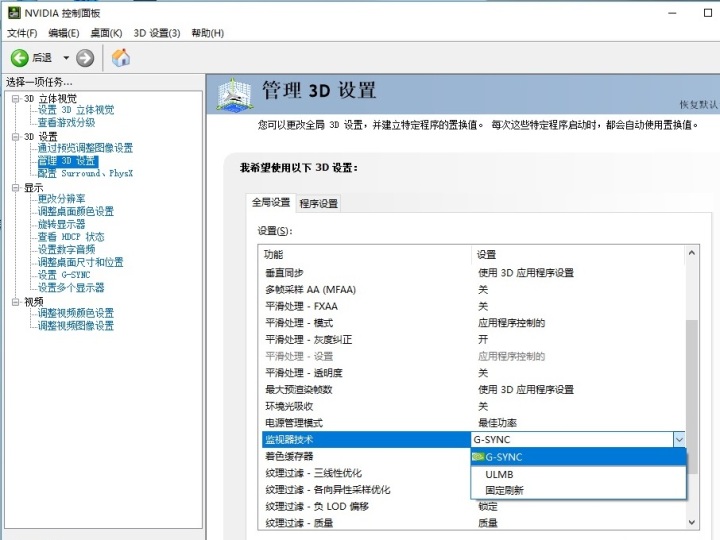Open 旋转显示器 task
The image size is (720, 540).
(x=62, y=224)
